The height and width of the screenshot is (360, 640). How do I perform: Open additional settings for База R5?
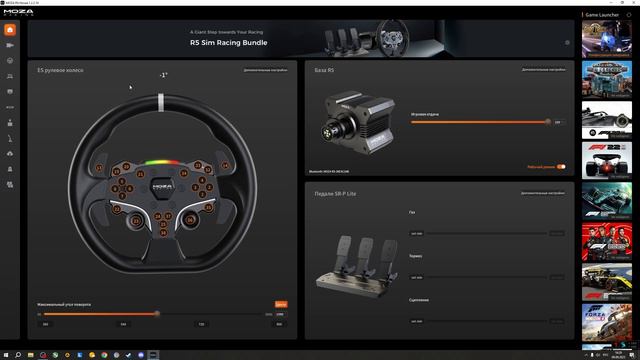click(x=543, y=70)
